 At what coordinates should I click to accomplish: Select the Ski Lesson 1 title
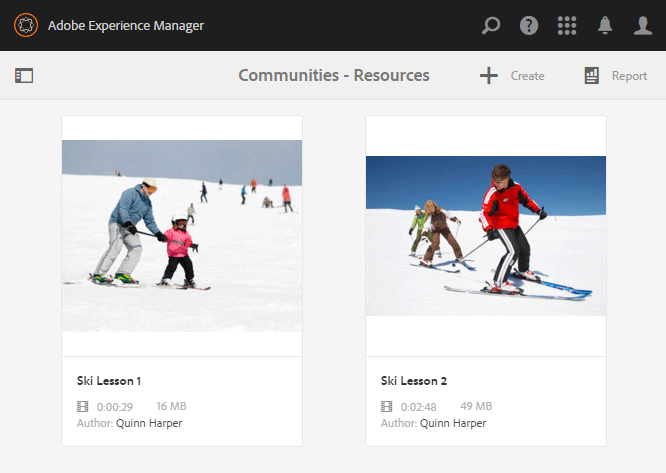tap(109, 381)
